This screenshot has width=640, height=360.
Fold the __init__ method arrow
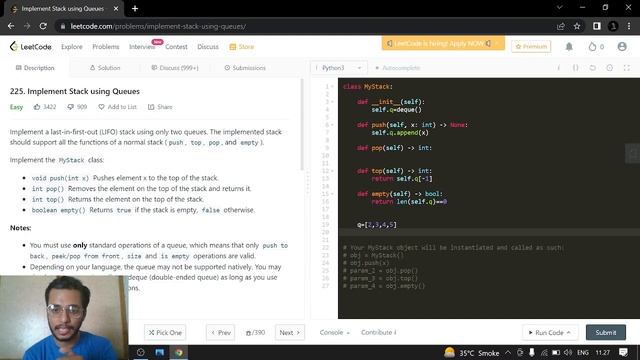332,102
